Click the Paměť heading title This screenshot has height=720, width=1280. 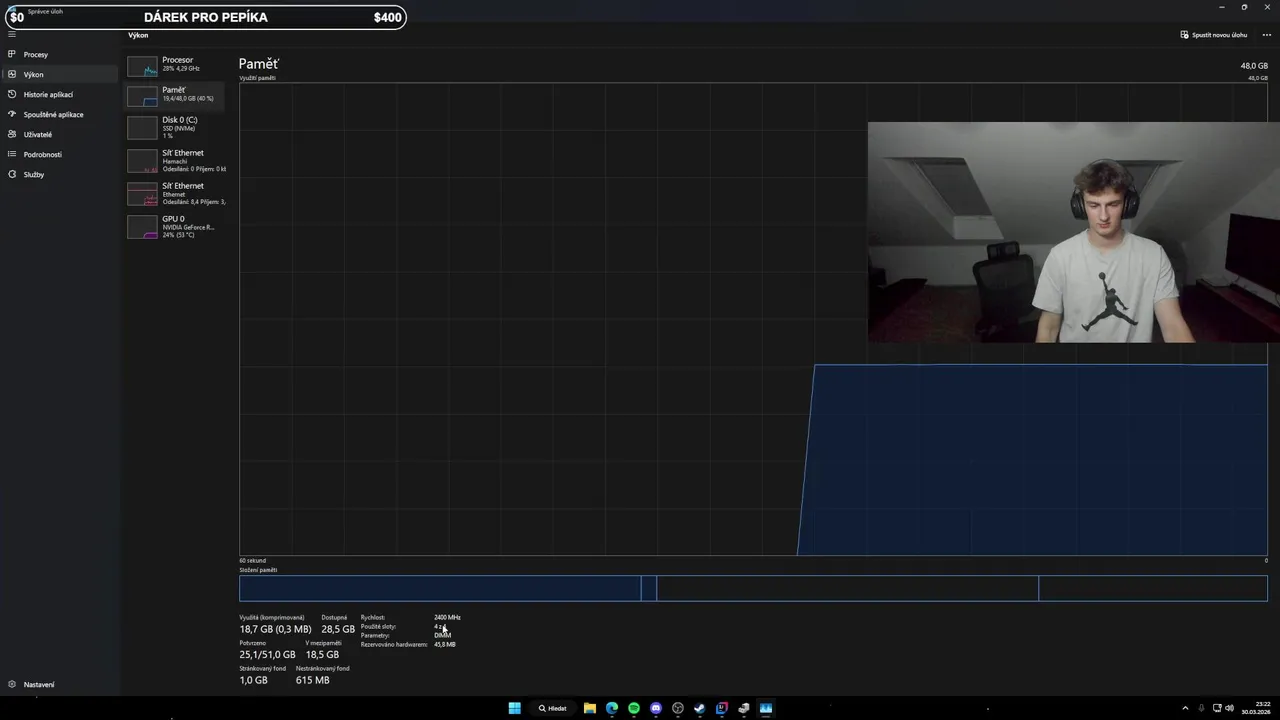click(x=258, y=64)
